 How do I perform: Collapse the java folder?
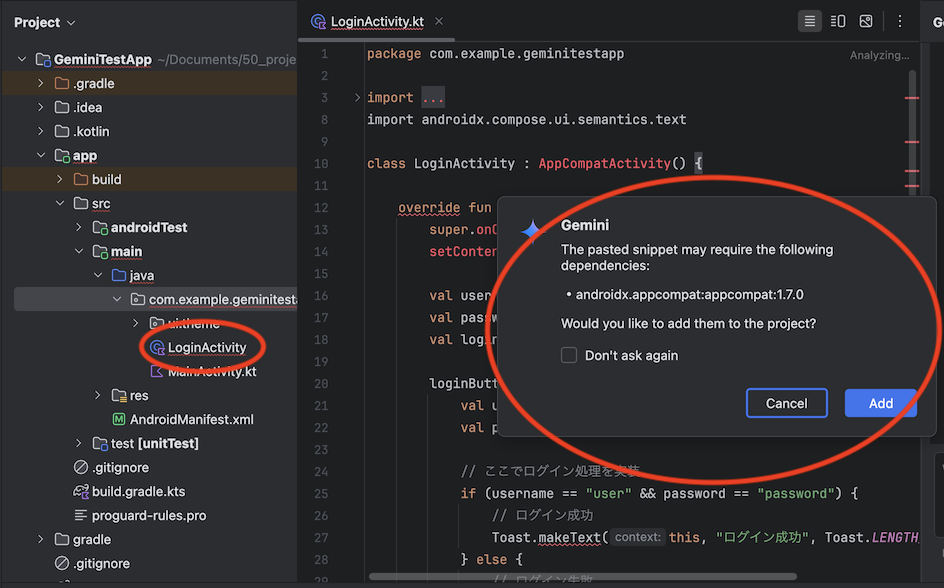click(98, 276)
